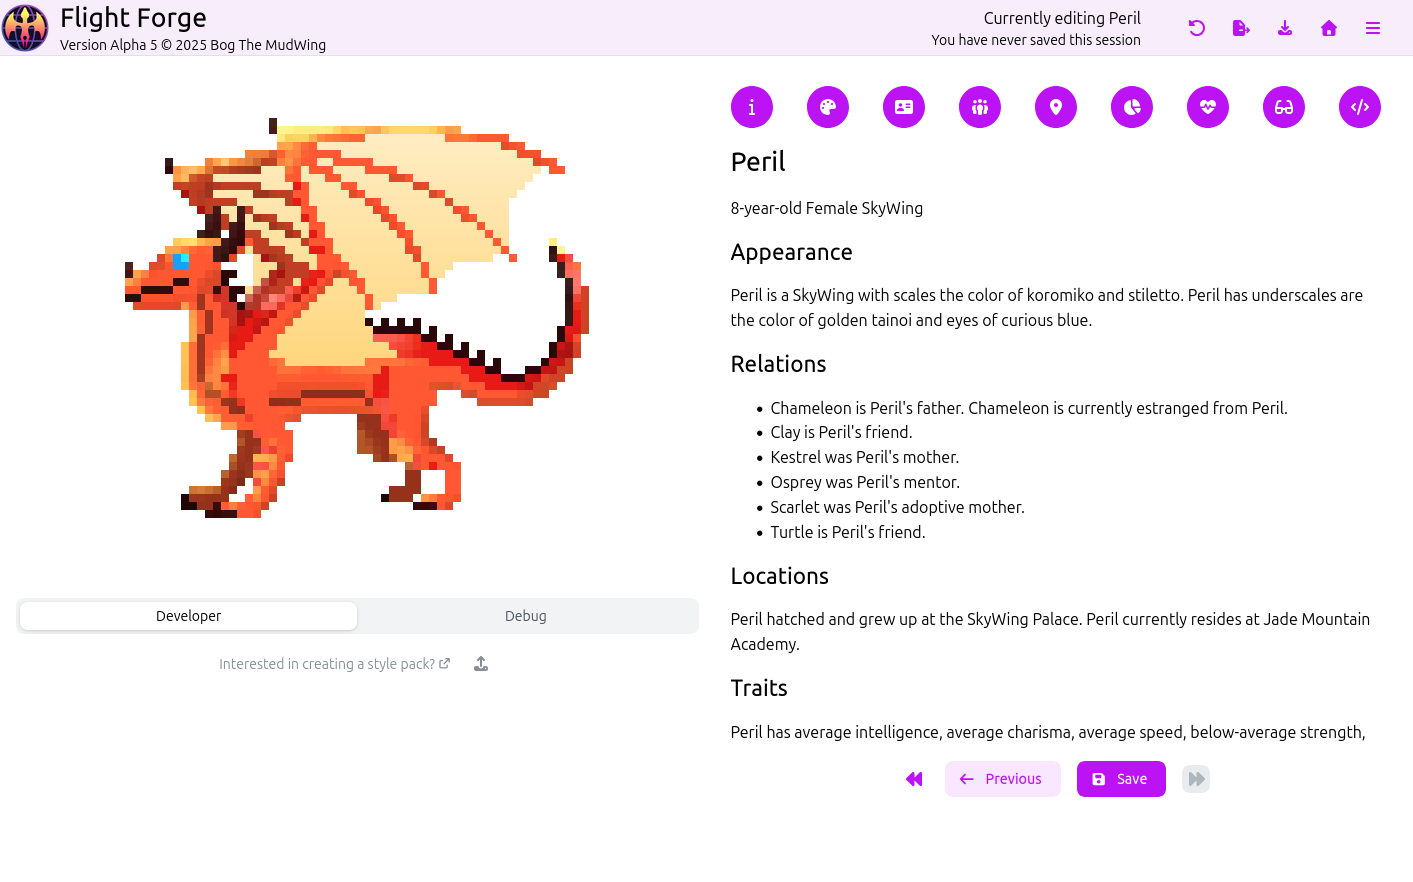
Task: Select the Developer tab
Action: pyautogui.click(x=188, y=616)
